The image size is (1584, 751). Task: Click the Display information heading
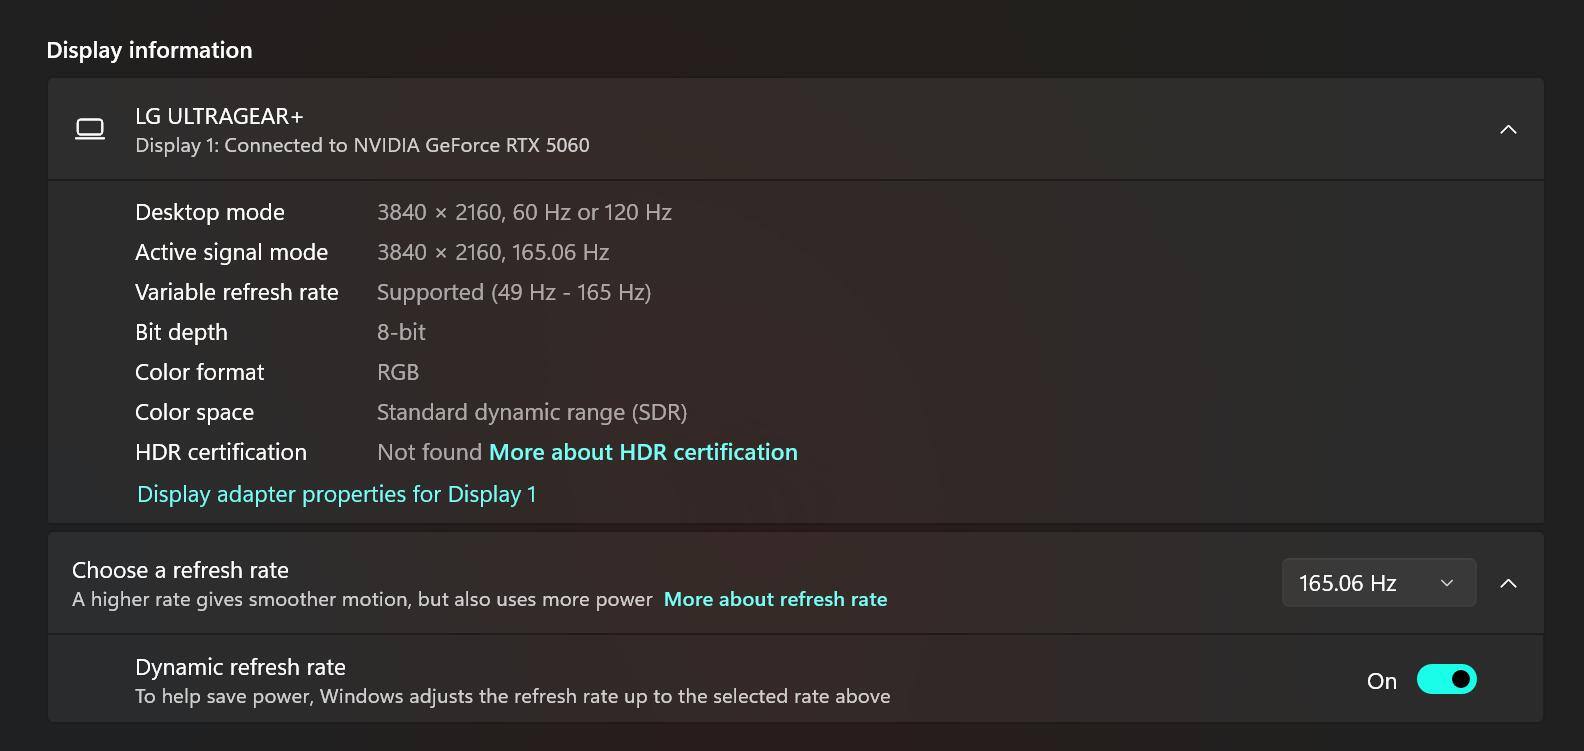click(149, 50)
